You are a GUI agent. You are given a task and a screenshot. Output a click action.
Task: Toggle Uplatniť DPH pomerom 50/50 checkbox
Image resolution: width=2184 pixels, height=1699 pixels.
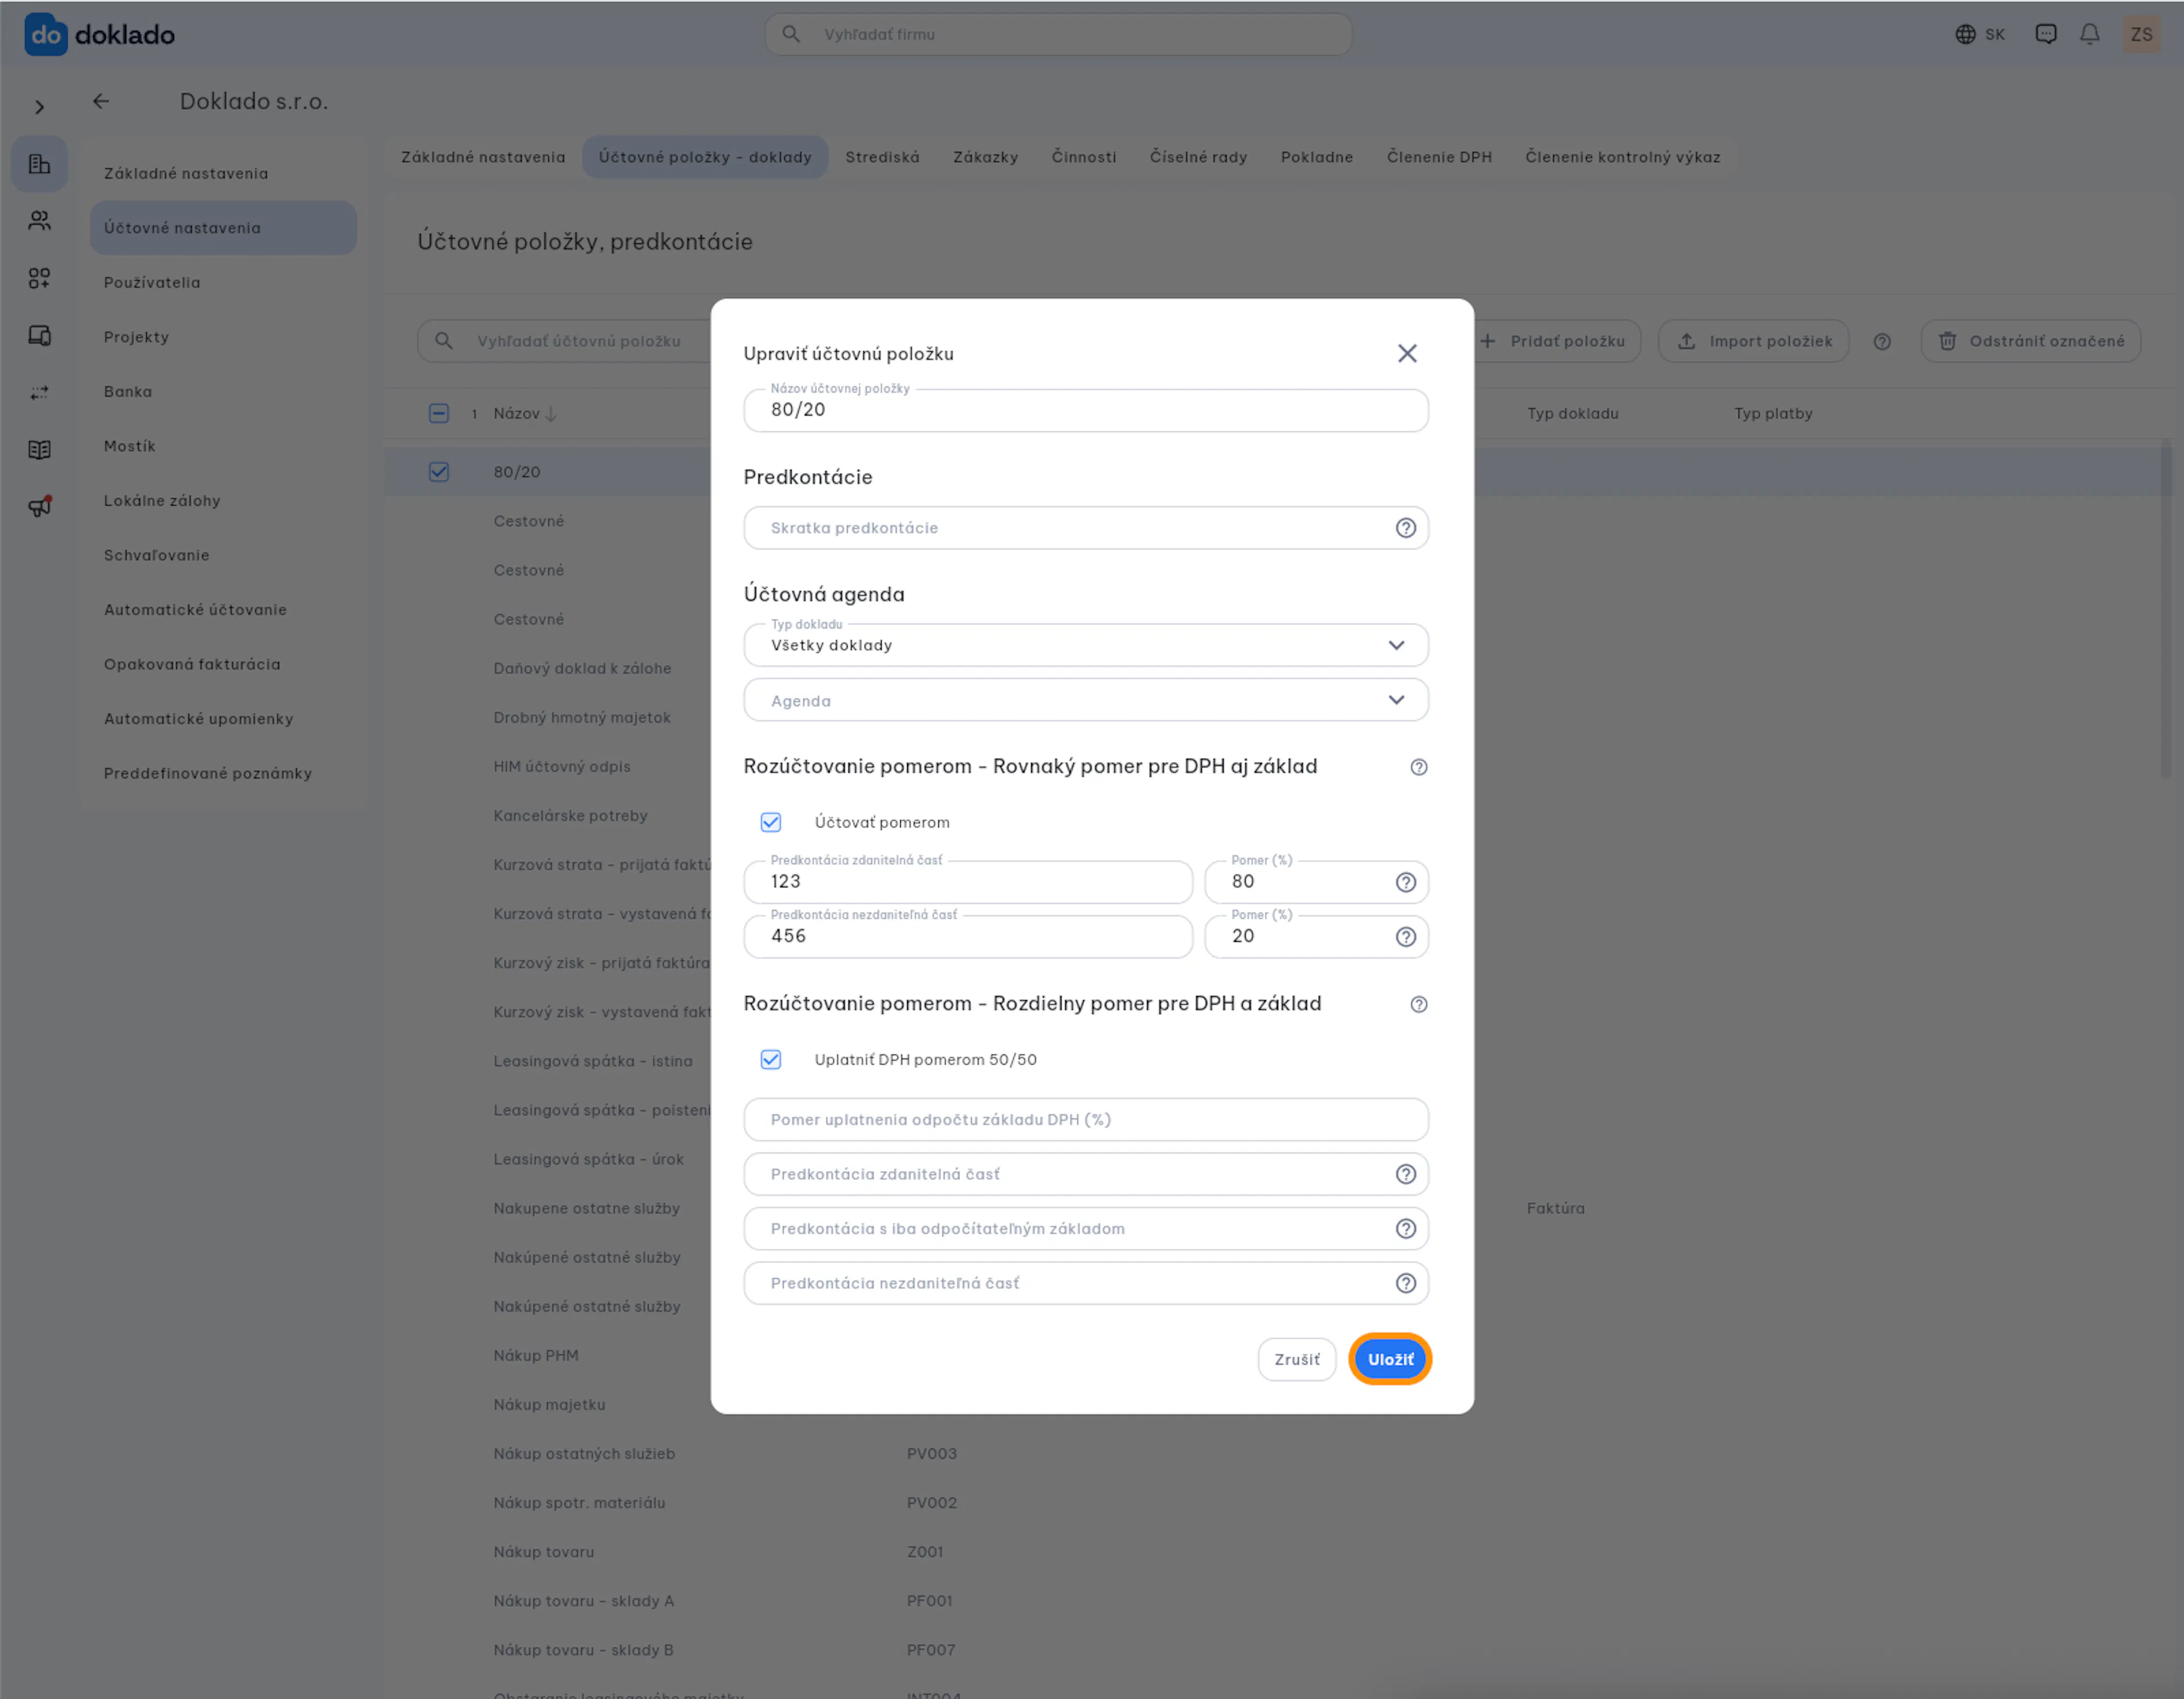tap(770, 1060)
